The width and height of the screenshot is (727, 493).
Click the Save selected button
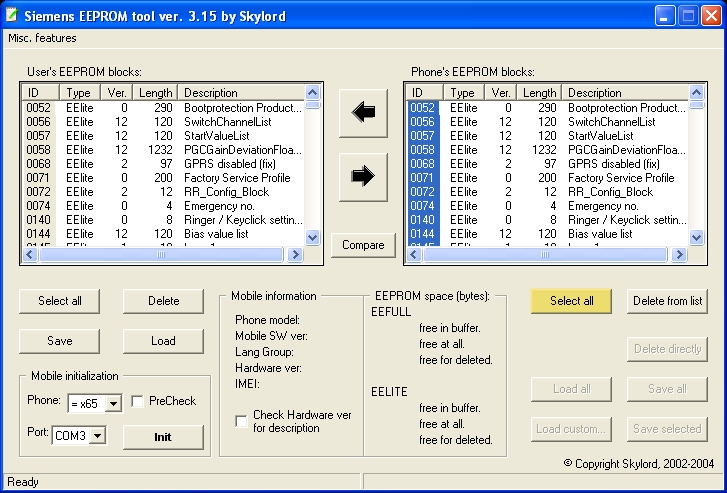pyautogui.click(x=667, y=429)
